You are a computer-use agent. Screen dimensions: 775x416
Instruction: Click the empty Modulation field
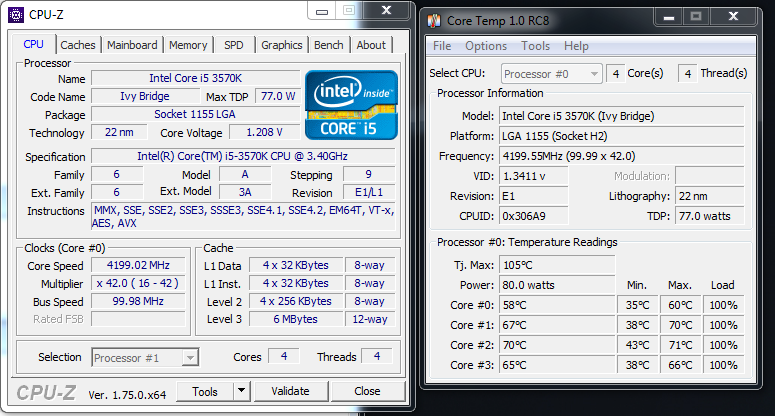pos(710,176)
